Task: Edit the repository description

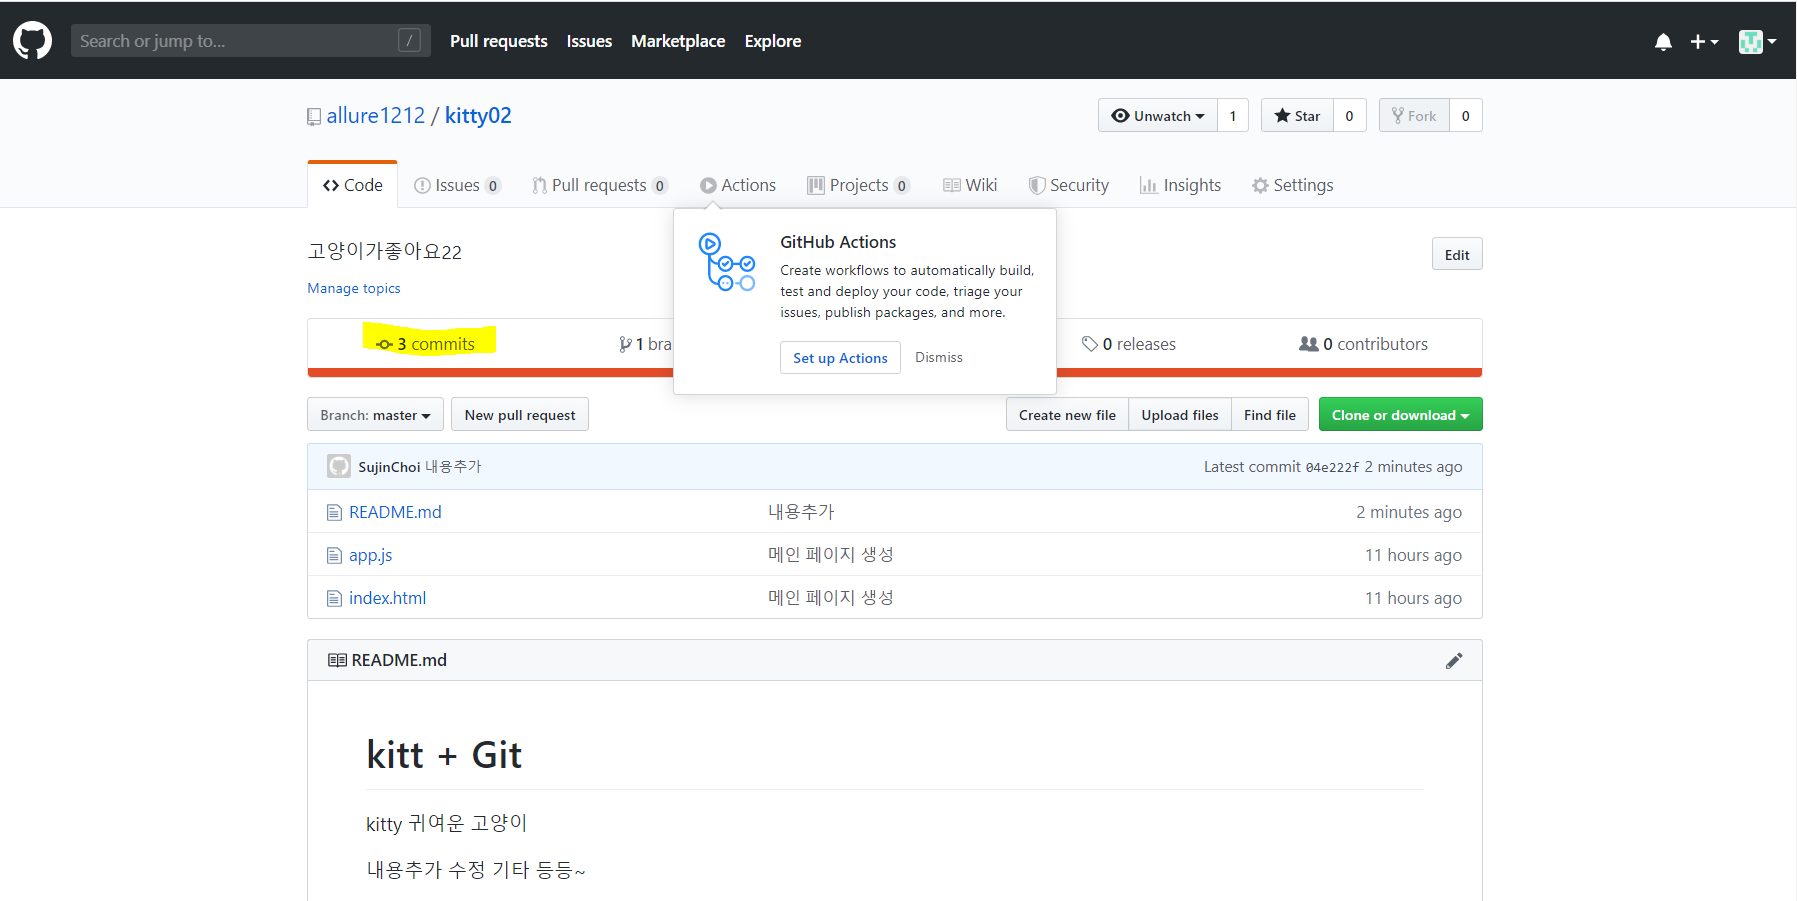Action: (1457, 254)
